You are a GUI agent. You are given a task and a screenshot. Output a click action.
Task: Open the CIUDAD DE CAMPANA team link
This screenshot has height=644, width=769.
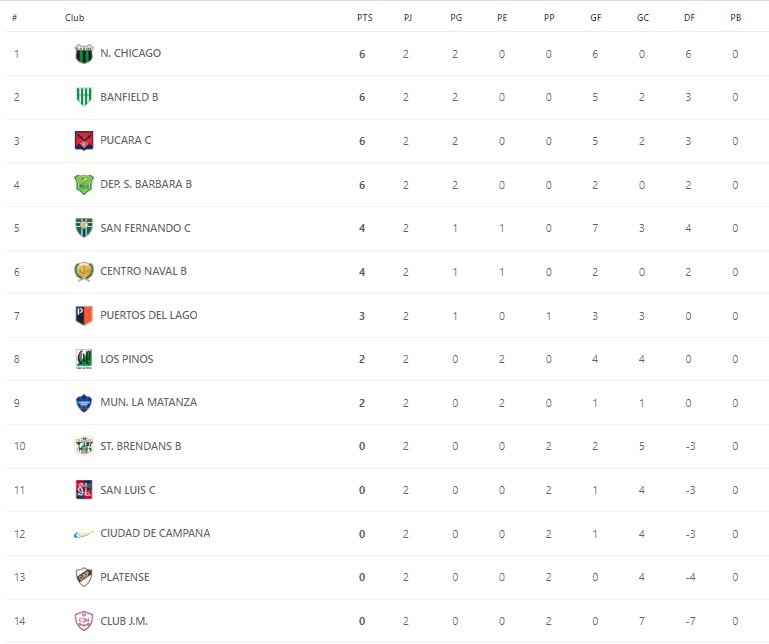[x=155, y=533]
